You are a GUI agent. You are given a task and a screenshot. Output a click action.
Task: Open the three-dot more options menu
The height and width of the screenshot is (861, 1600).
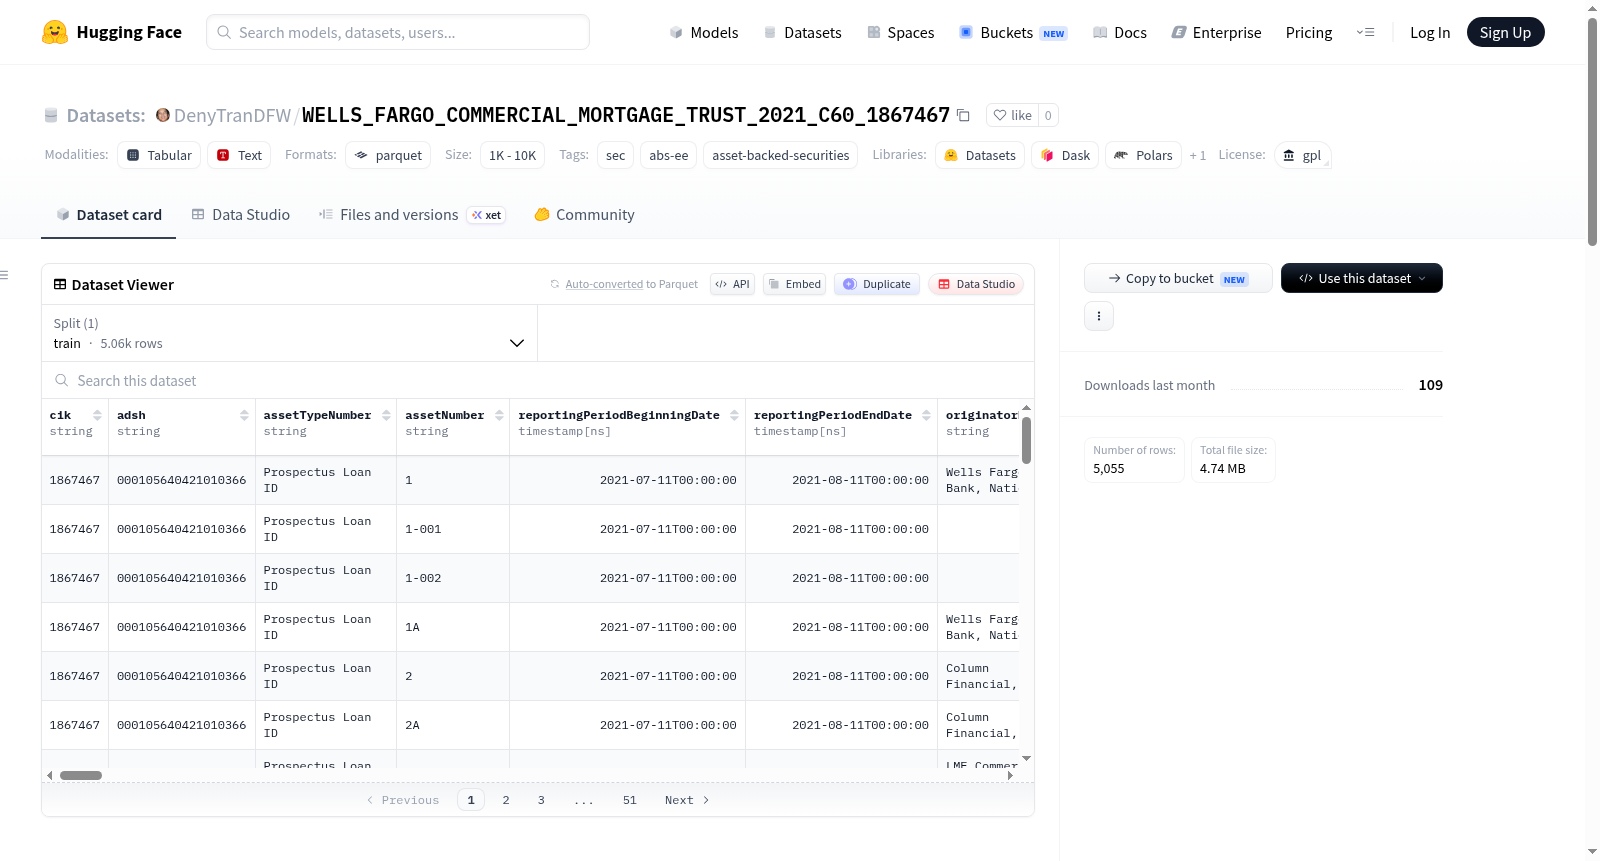tap(1099, 316)
